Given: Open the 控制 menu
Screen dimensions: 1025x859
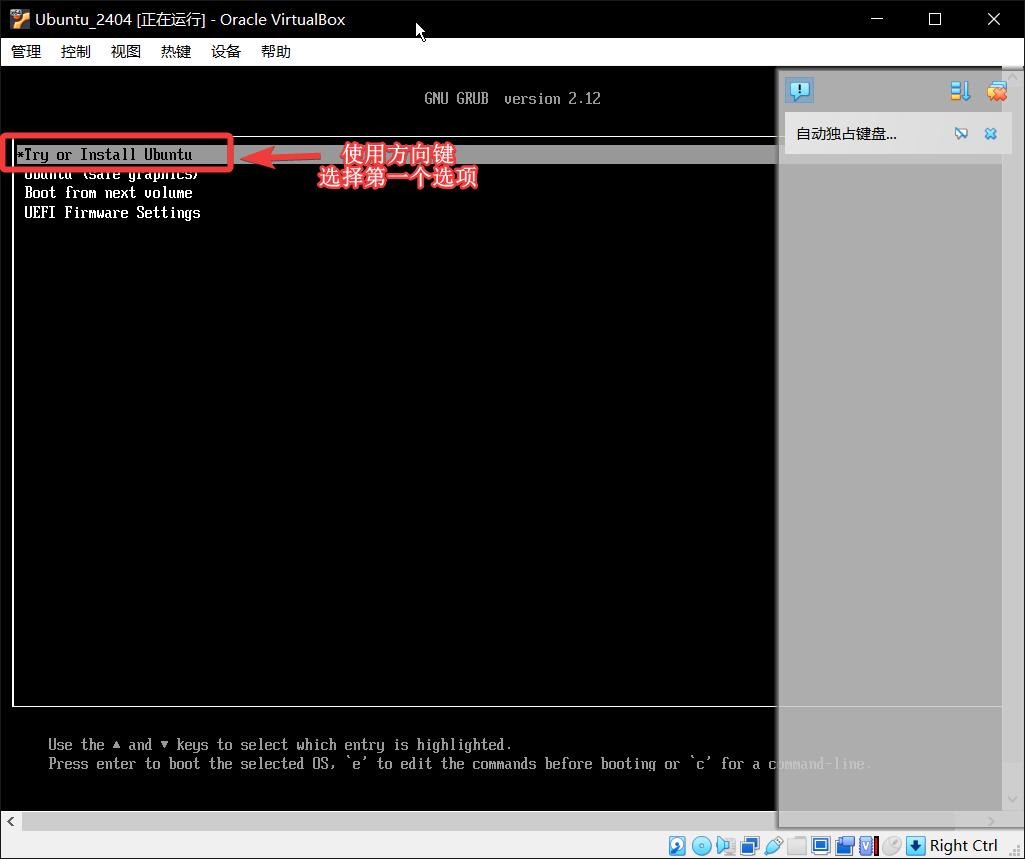Looking at the screenshot, I should click(76, 52).
